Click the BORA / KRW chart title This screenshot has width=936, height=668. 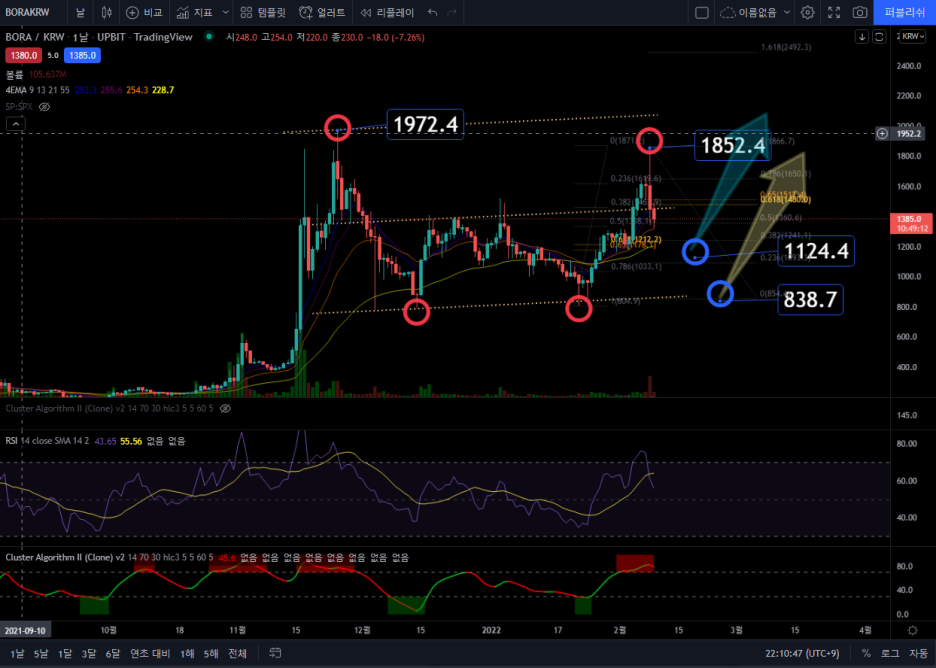pos(99,37)
